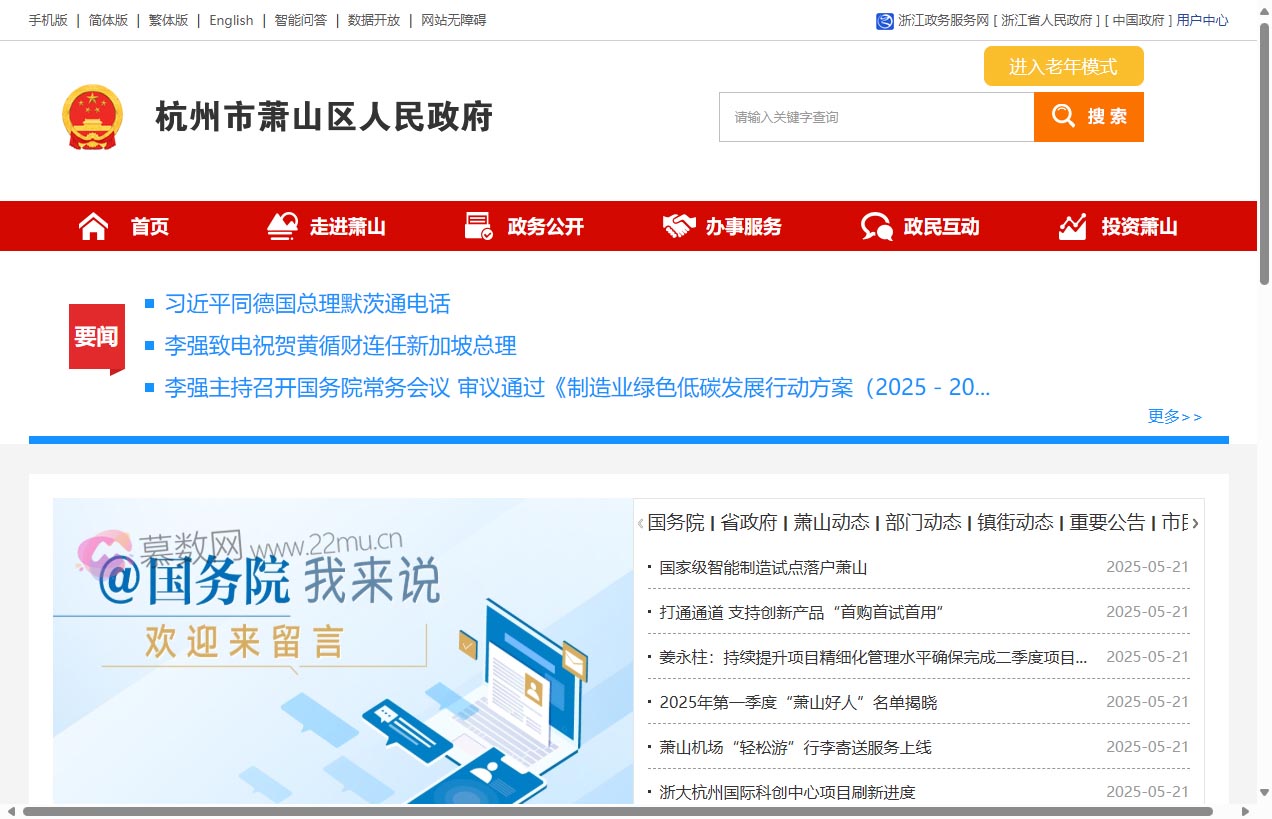Click the magnifier icon in the search button
Image resolution: width=1272 pixels, height=819 pixels.
click(1063, 116)
